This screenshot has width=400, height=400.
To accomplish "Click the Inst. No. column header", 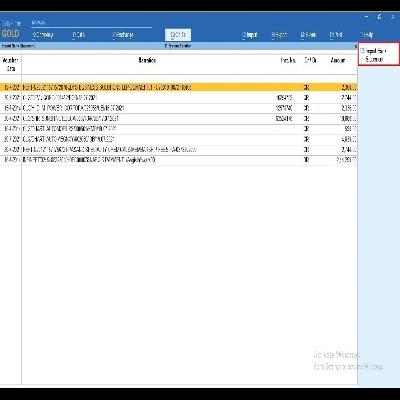I will tap(288, 60).
